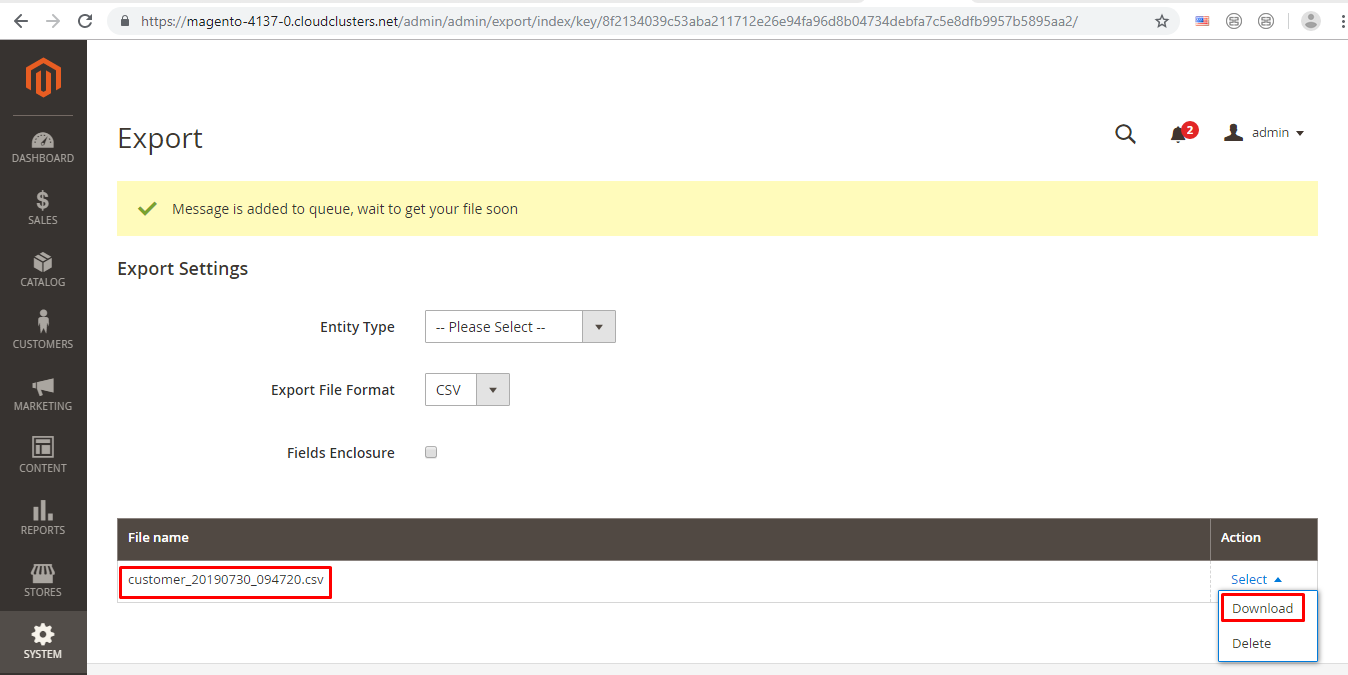The height and width of the screenshot is (675, 1348).
Task: Open the Export File Format dropdown
Action: click(x=467, y=390)
